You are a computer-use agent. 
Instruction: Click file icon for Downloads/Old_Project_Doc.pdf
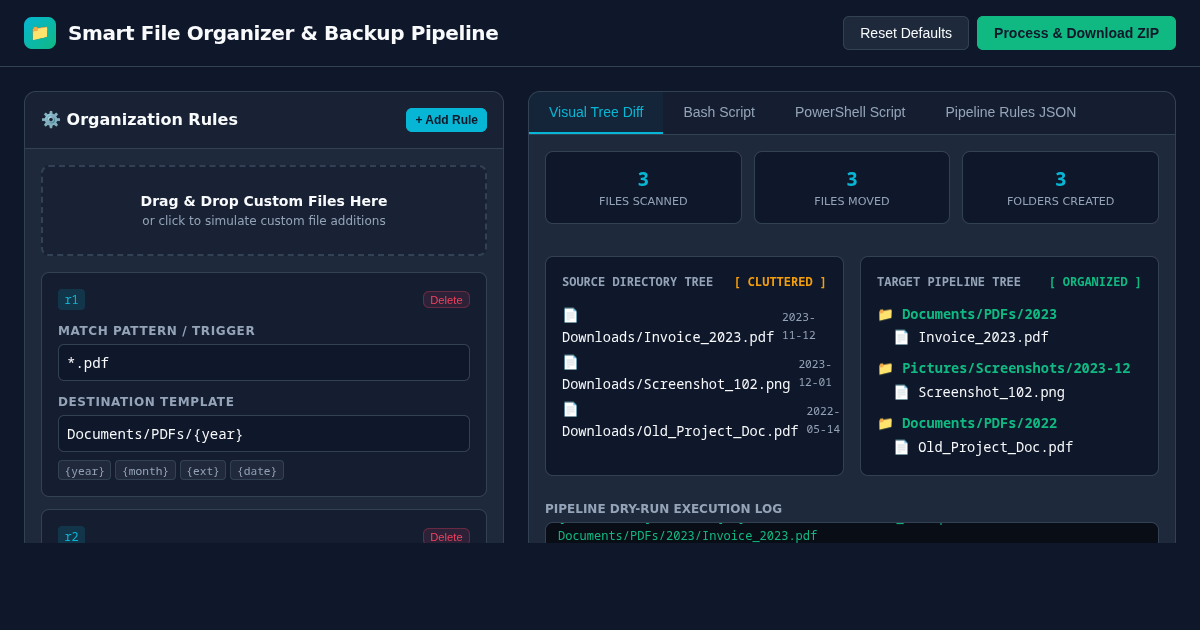coord(570,409)
